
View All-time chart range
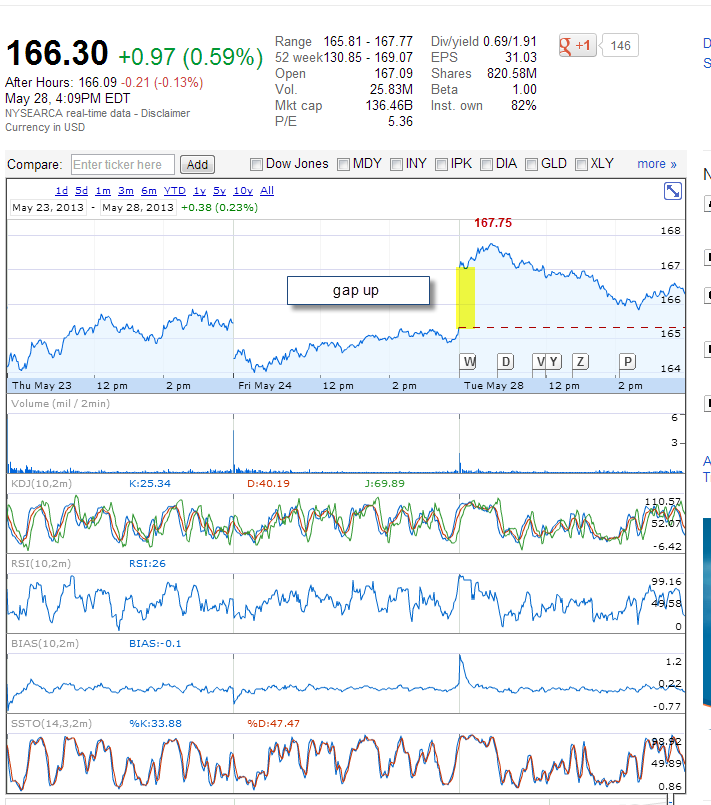coord(267,191)
